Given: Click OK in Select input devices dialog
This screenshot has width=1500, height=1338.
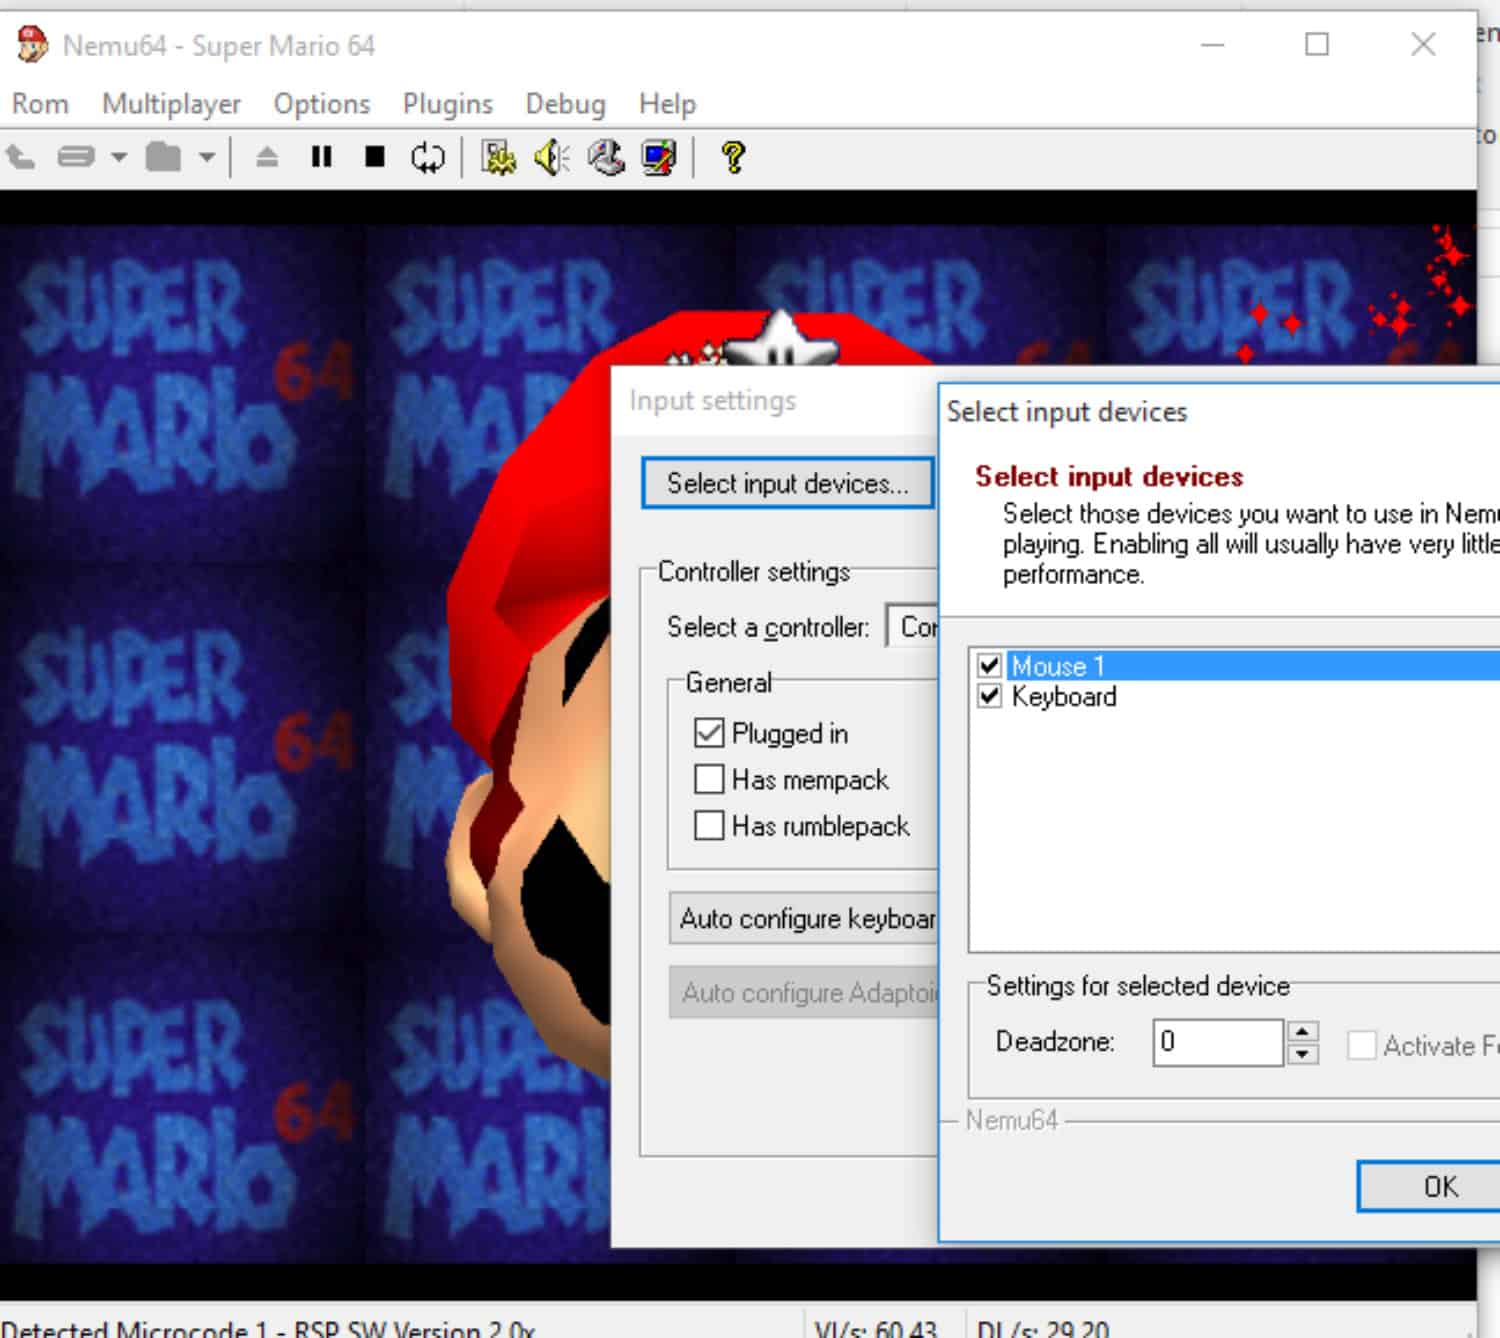Looking at the screenshot, I should pos(1429,1187).
